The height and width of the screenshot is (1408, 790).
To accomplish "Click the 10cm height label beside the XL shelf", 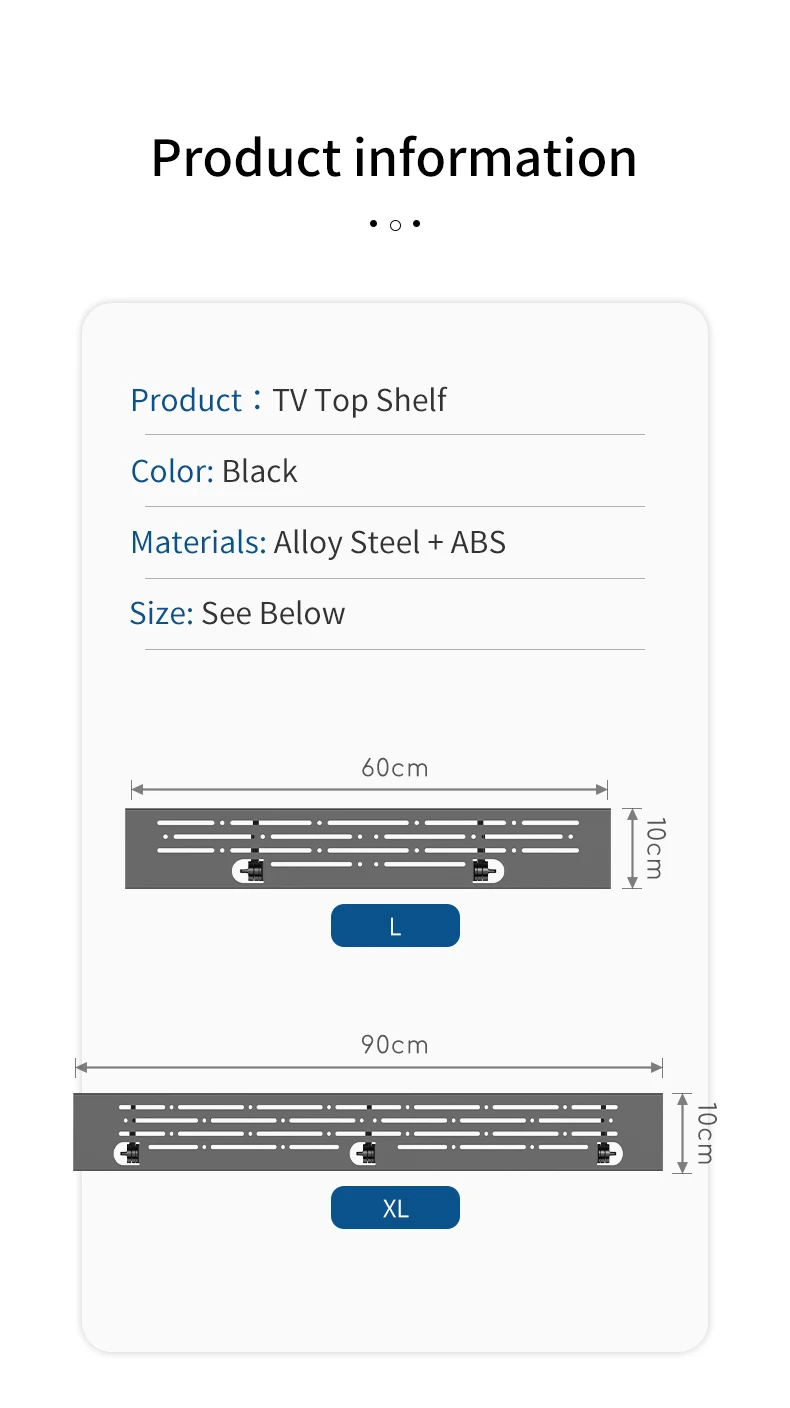I will click(x=706, y=1132).
